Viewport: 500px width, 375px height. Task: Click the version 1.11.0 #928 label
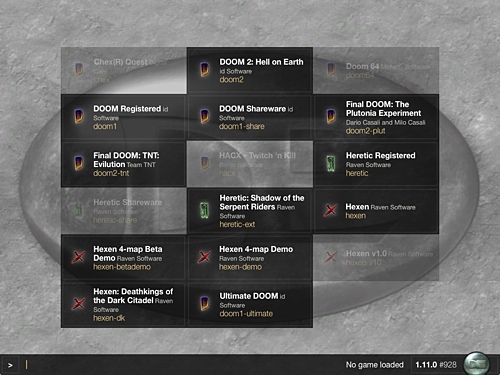coord(436,365)
